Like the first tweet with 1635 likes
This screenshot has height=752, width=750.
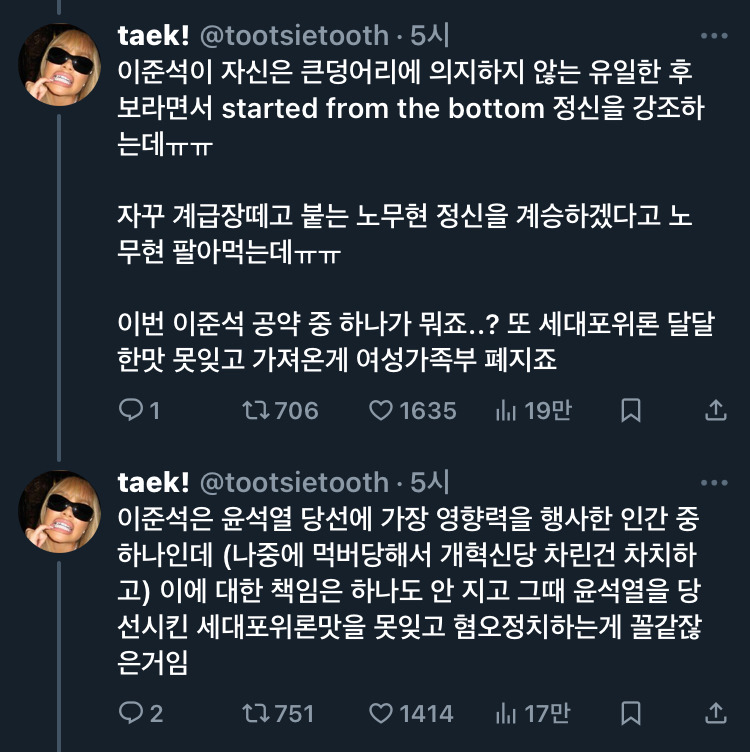pos(381,410)
